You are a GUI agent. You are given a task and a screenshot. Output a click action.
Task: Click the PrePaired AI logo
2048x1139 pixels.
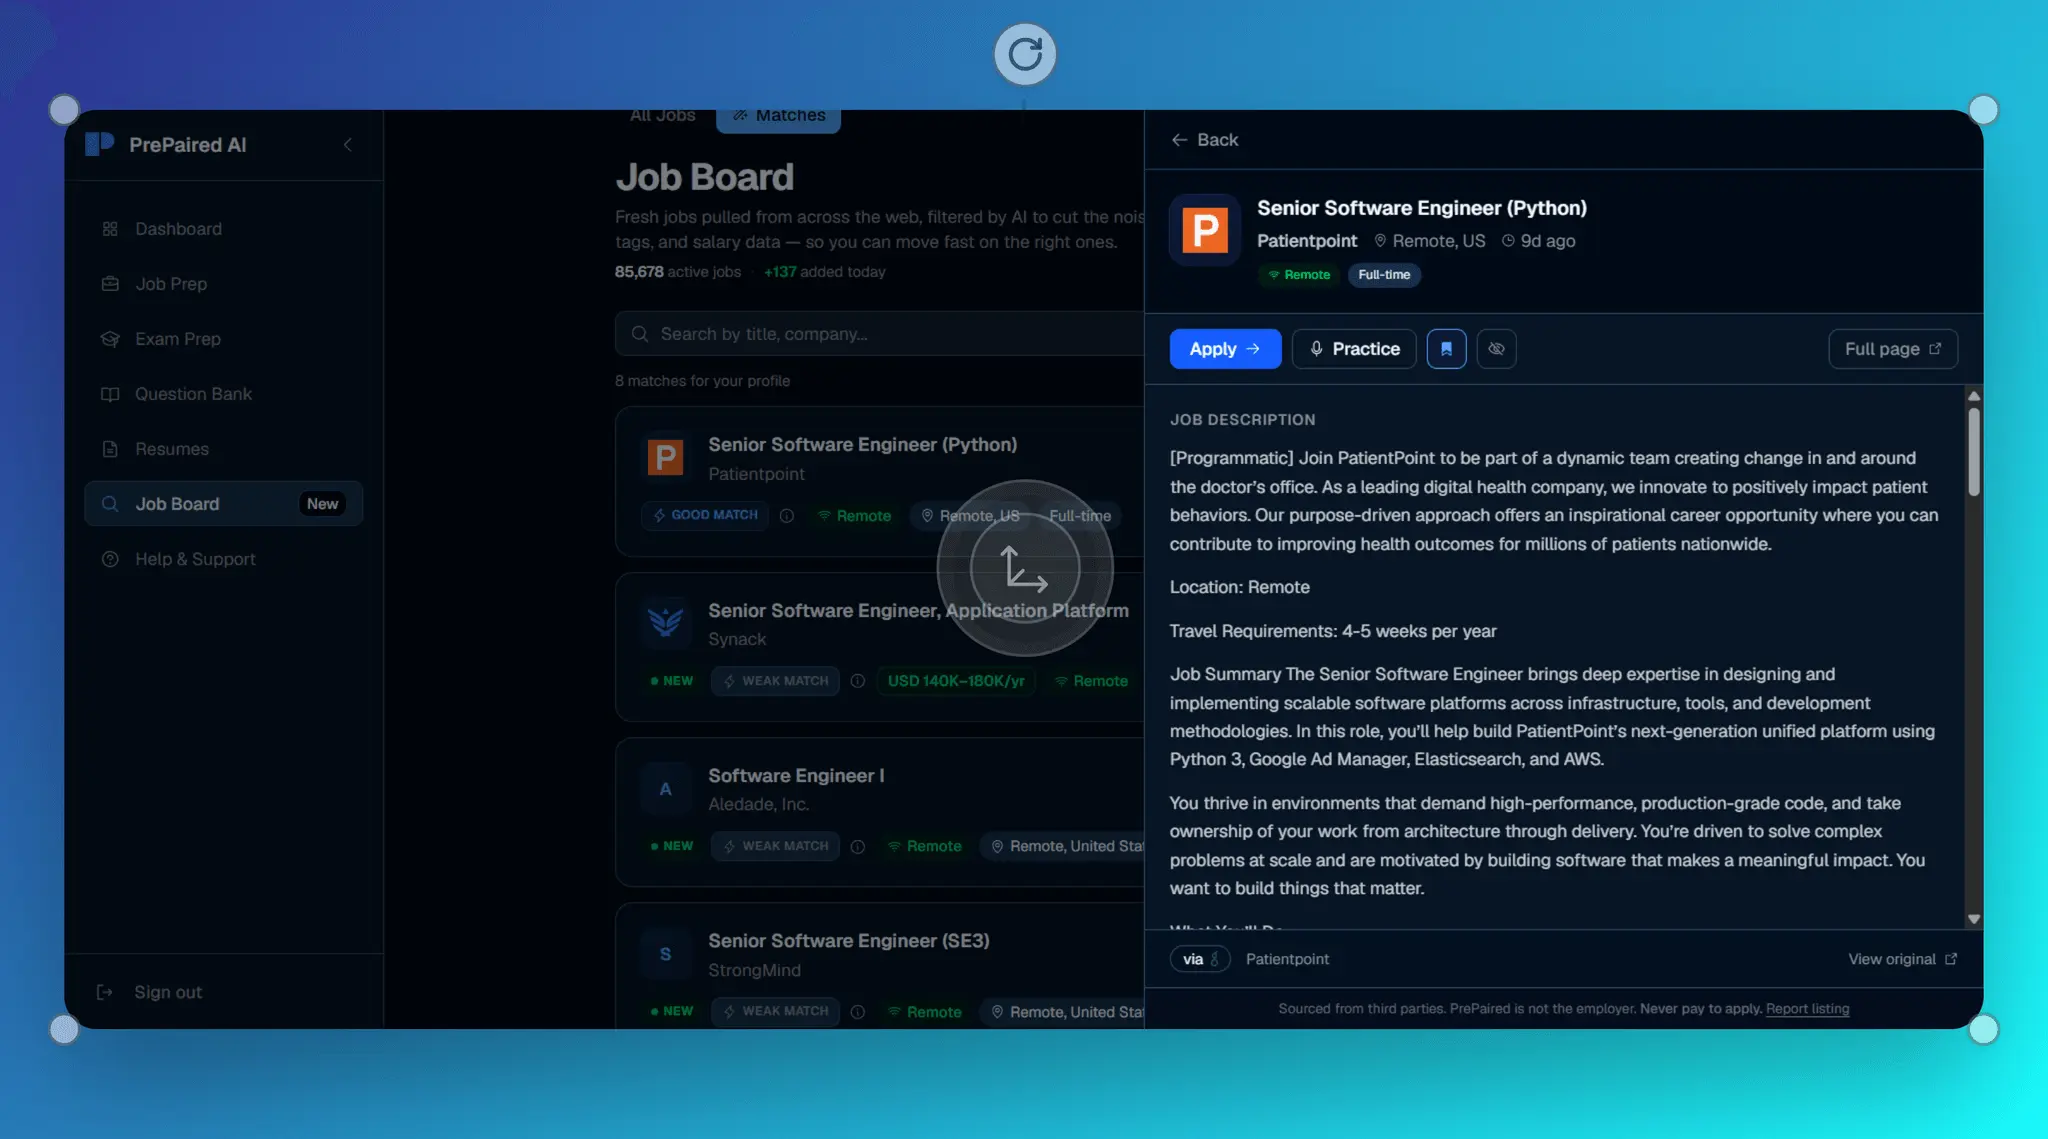pos(99,144)
